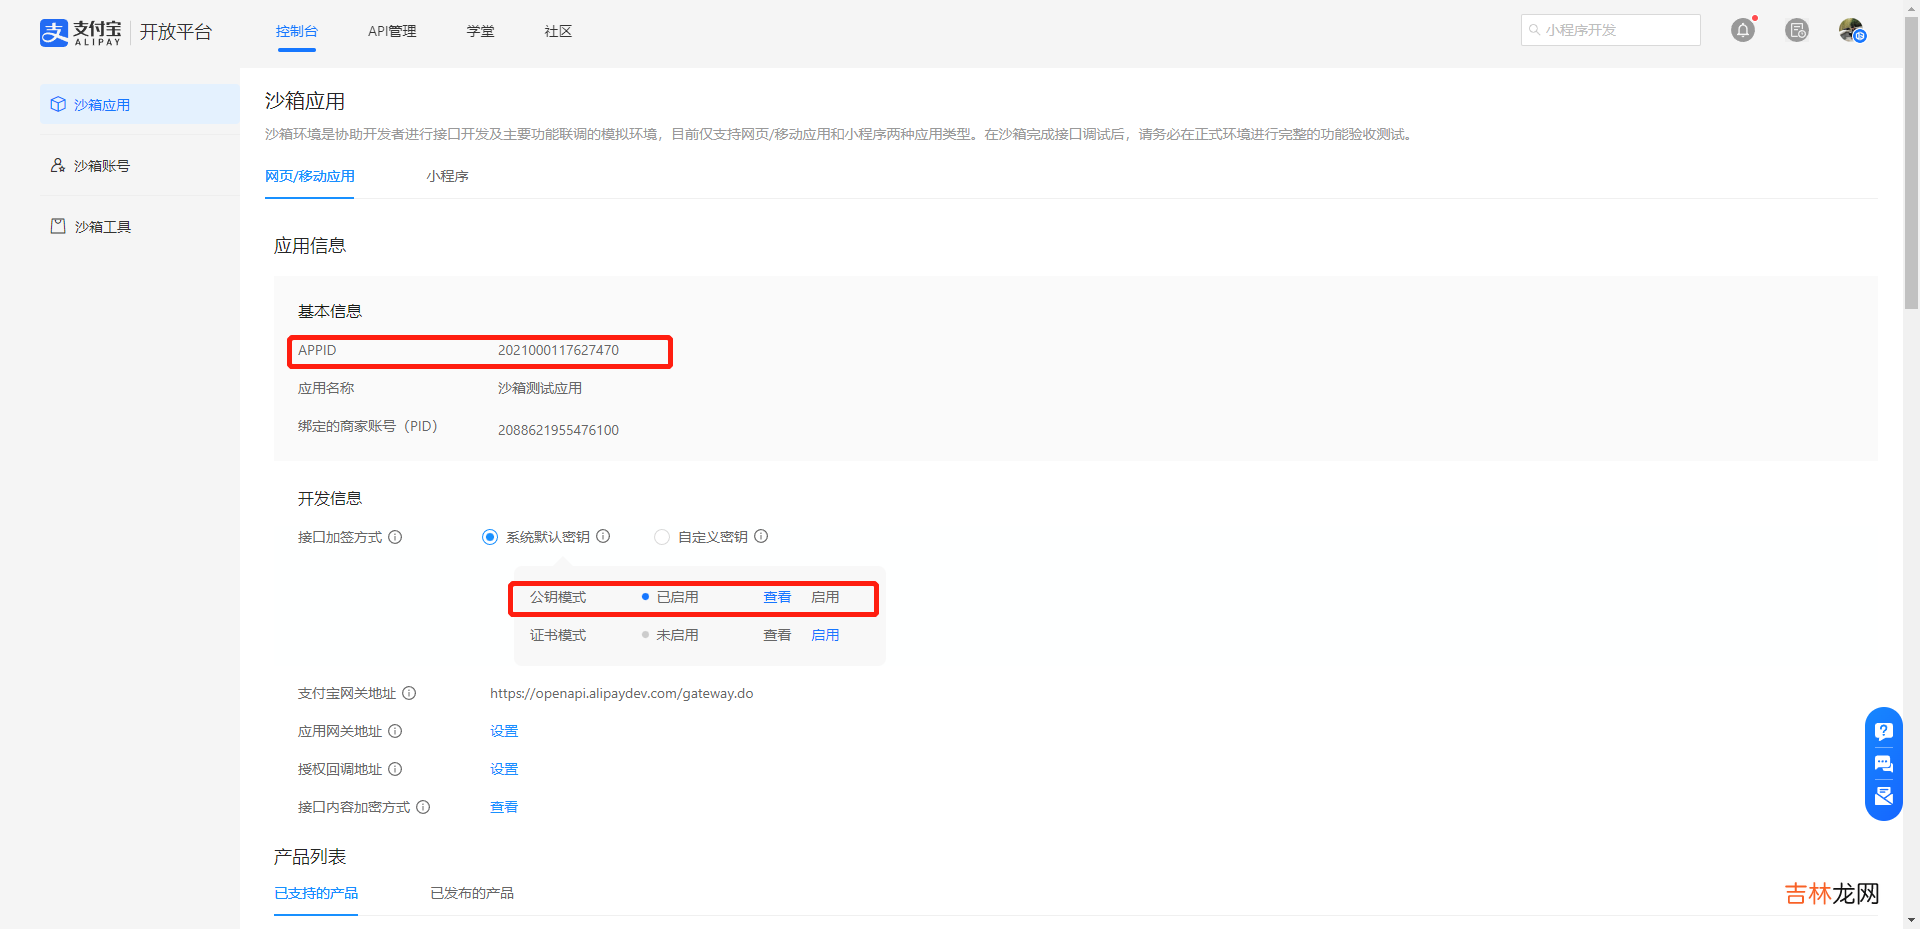Switch to the 已发布的产品 tab
Screen dimensions: 1920x929
click(472, 893)
